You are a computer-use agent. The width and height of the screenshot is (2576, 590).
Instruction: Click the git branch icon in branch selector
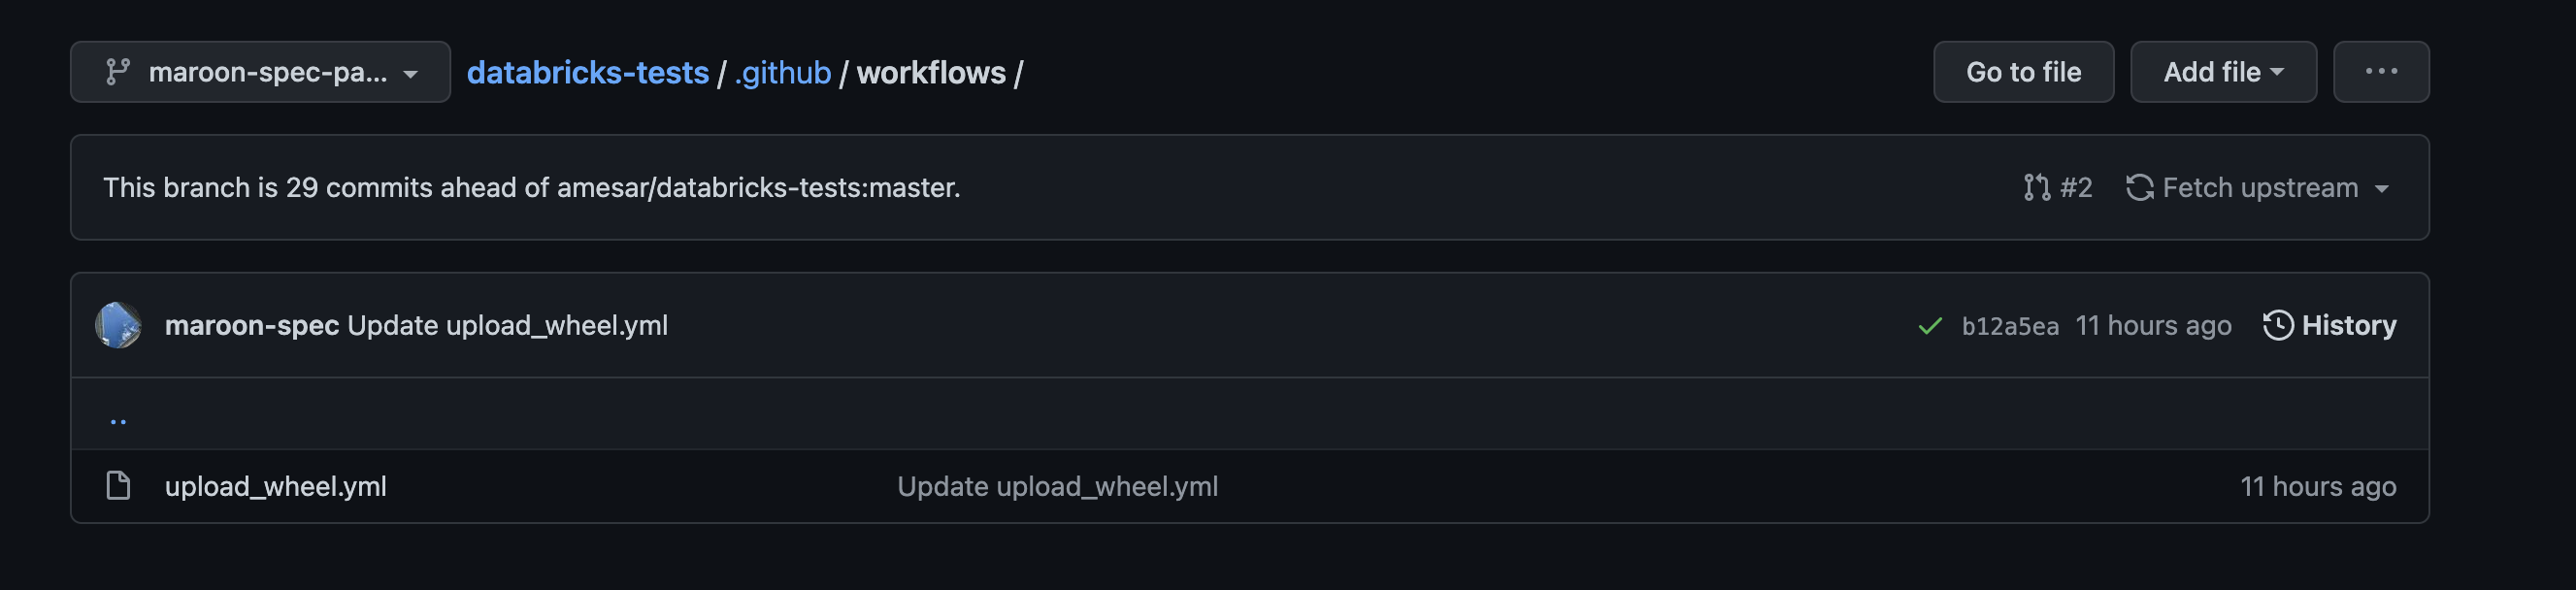tap(118, 72)
